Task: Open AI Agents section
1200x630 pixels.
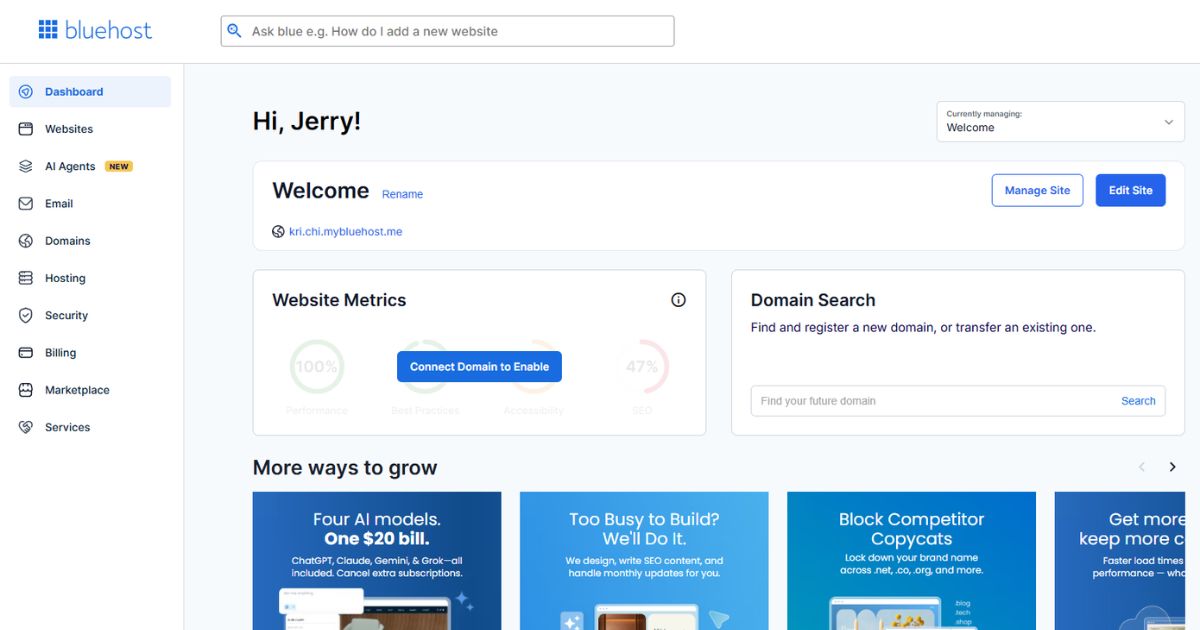Action: coord(90,166)
